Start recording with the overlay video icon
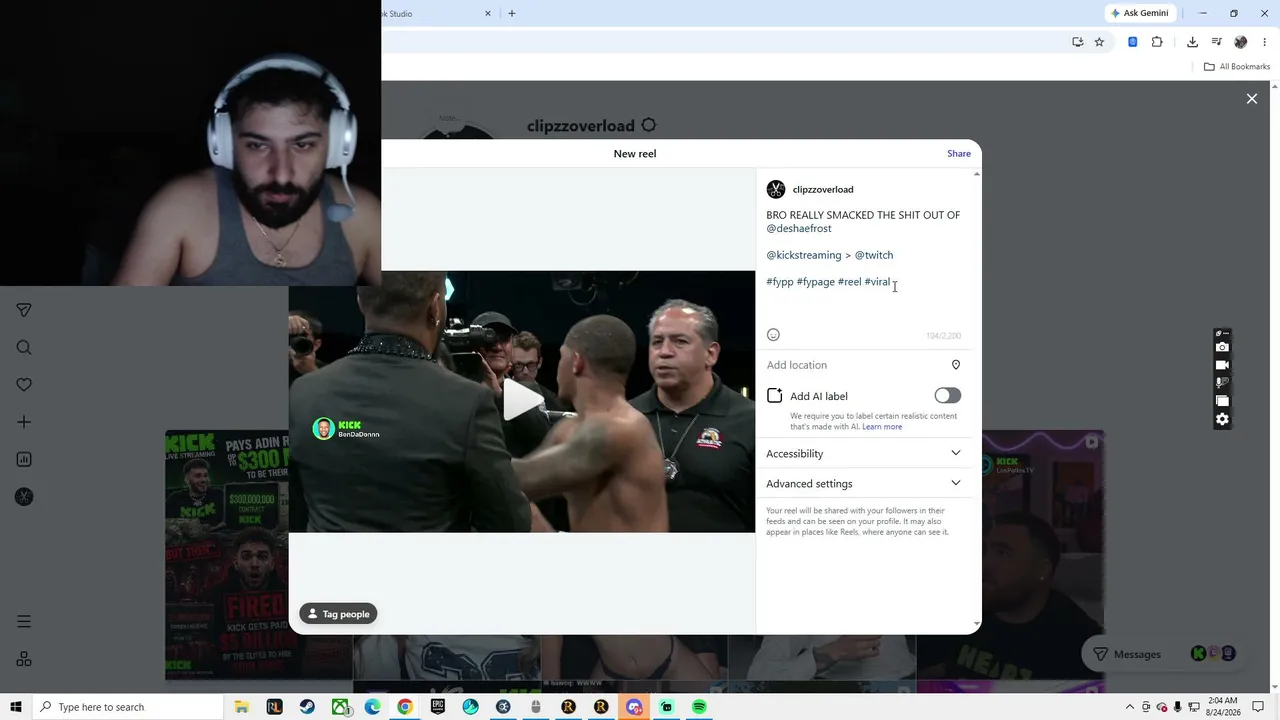 point(1222,365)
